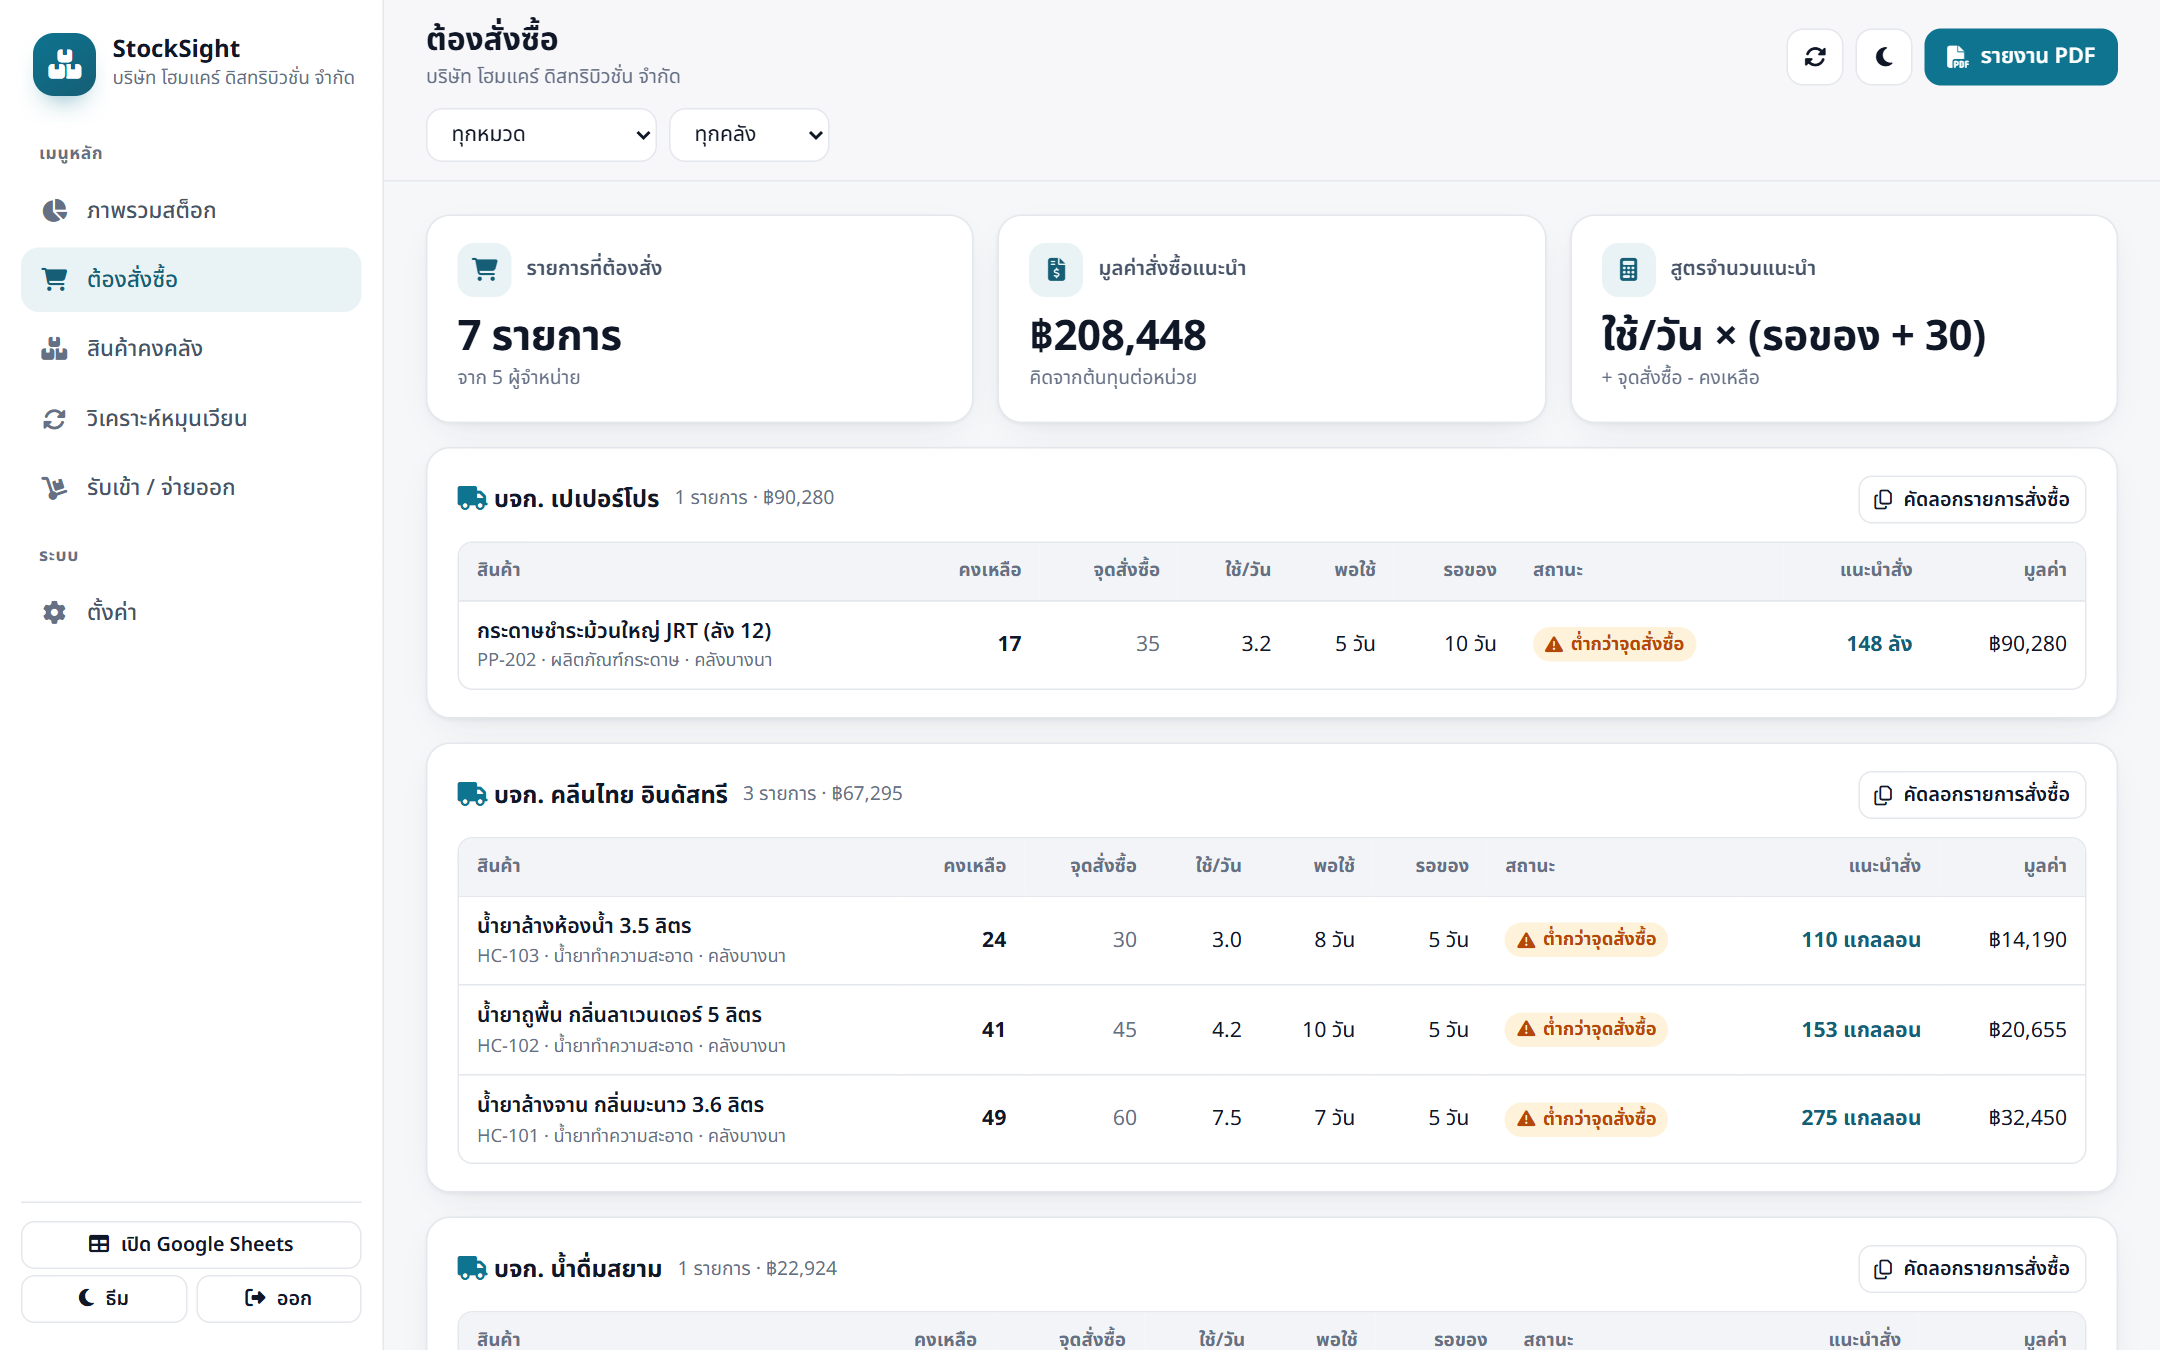Click the invoice icon in มูลค่าสั่งซื้อแนะนำ card
The image size is (2160, 1350).
pos(1056,269)
